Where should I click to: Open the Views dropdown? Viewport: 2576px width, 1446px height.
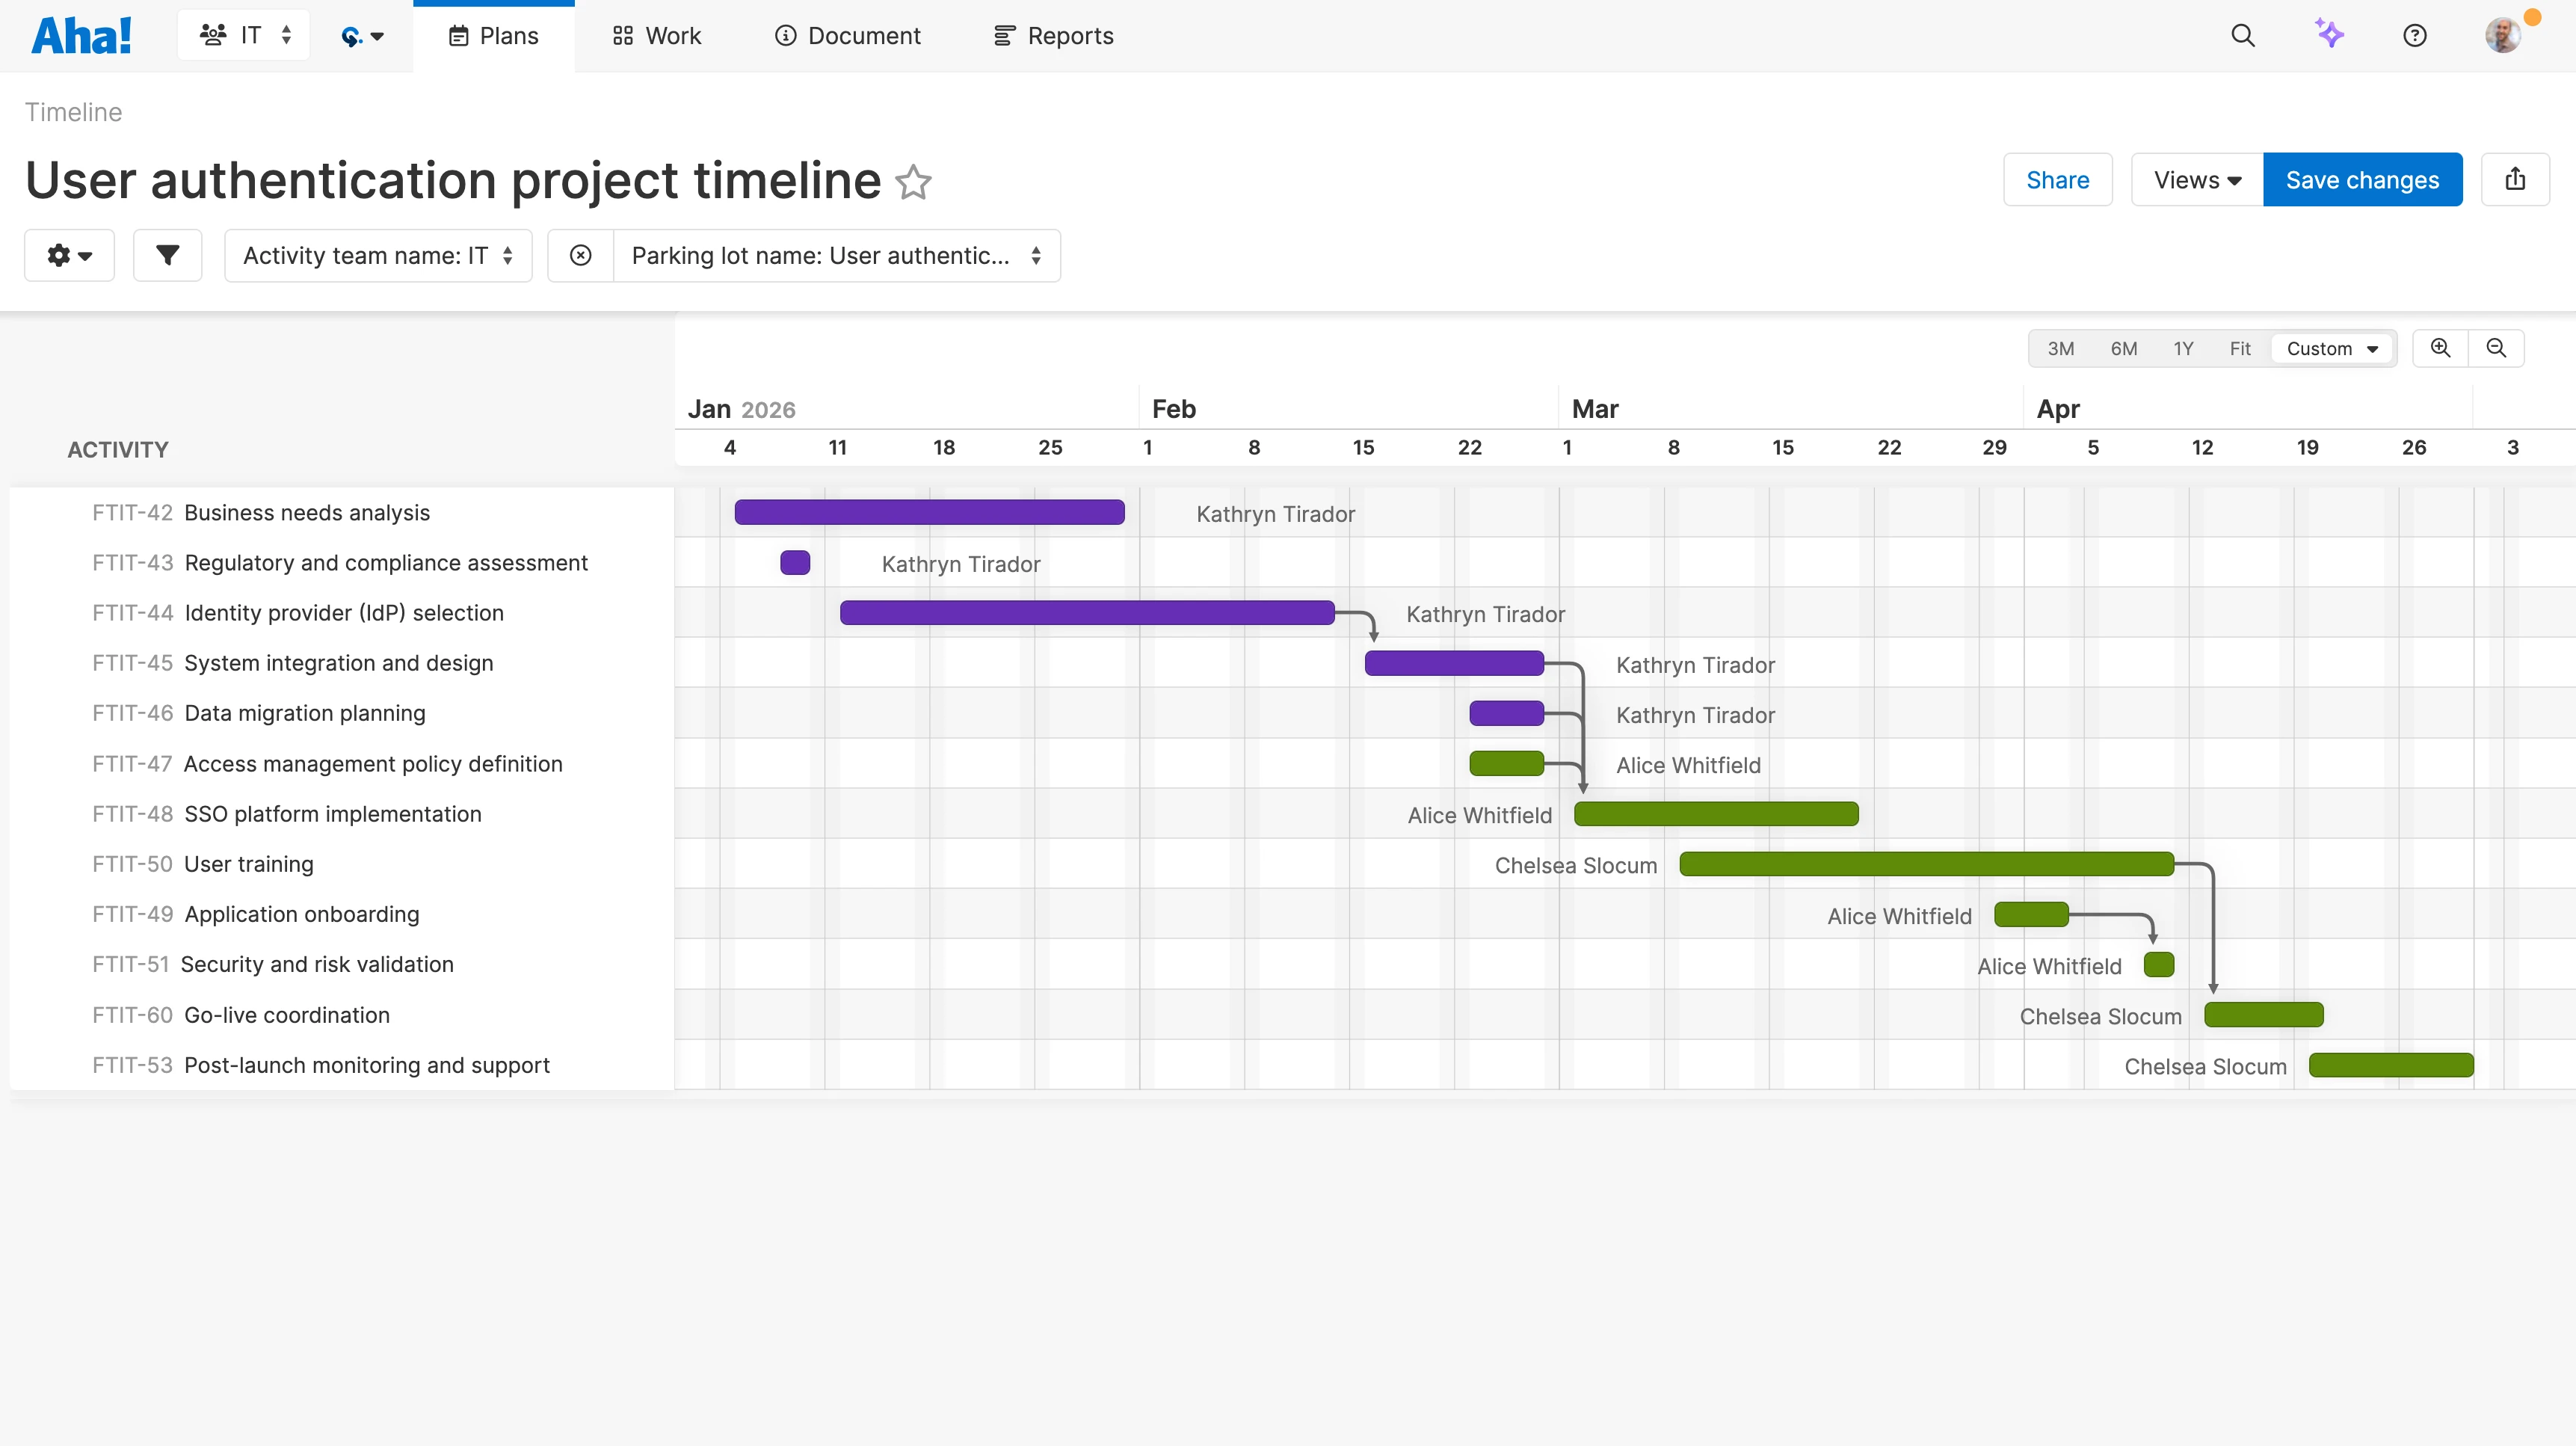[x=2195, y=179]
